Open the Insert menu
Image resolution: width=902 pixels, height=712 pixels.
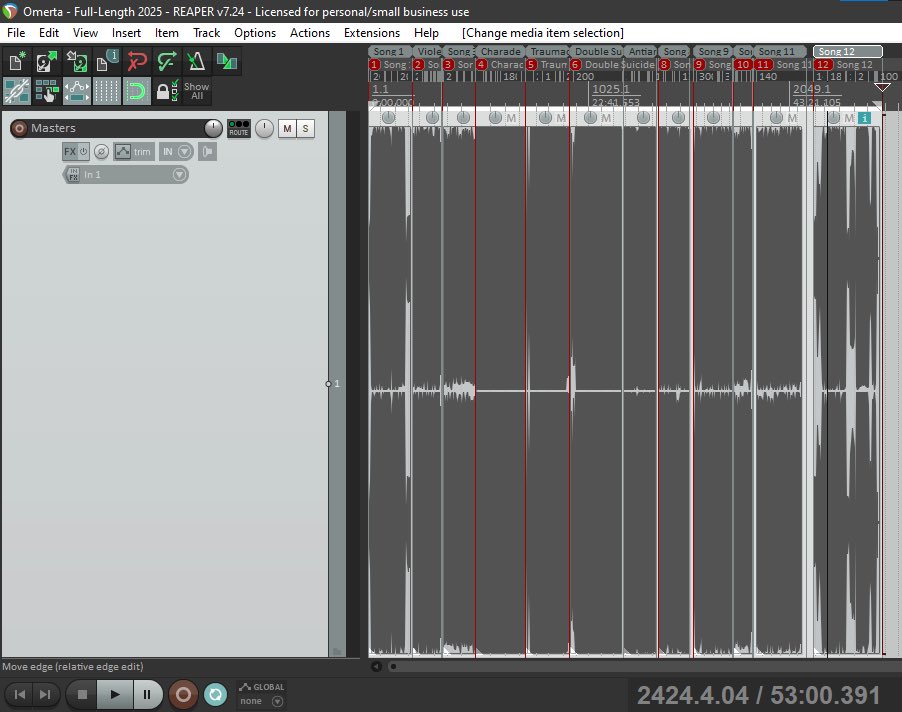pos(126,33)
